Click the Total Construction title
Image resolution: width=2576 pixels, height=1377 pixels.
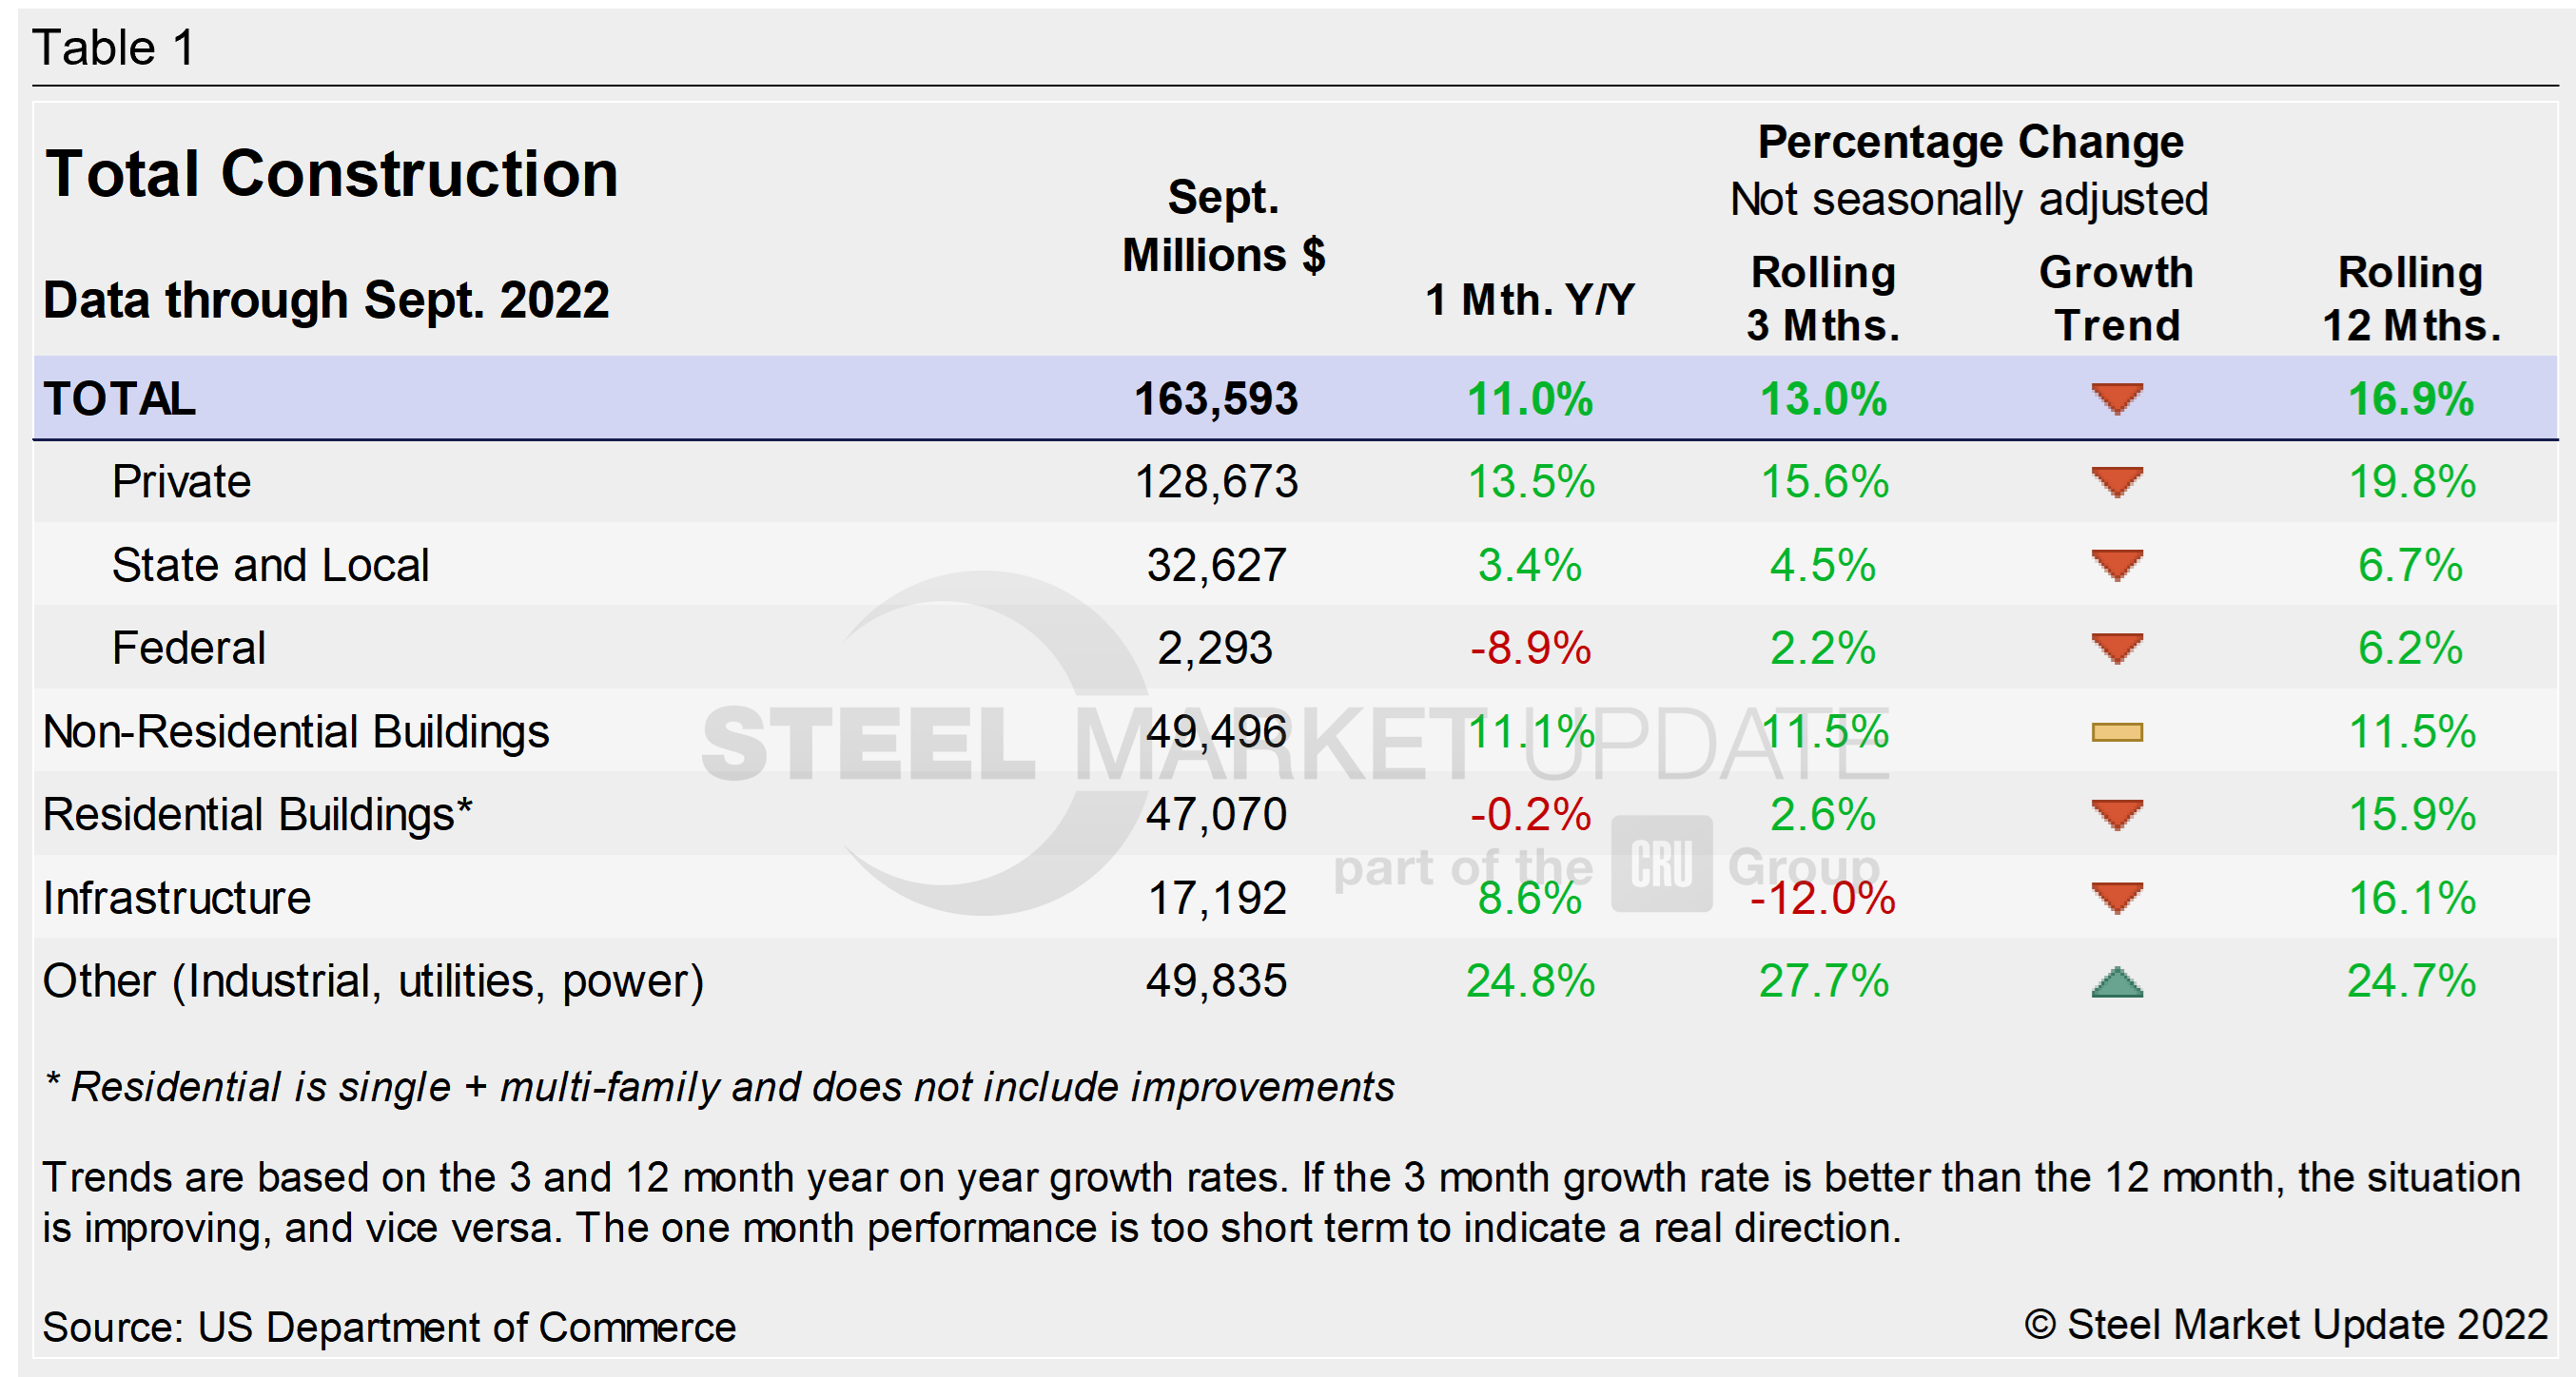coord(331,174)
